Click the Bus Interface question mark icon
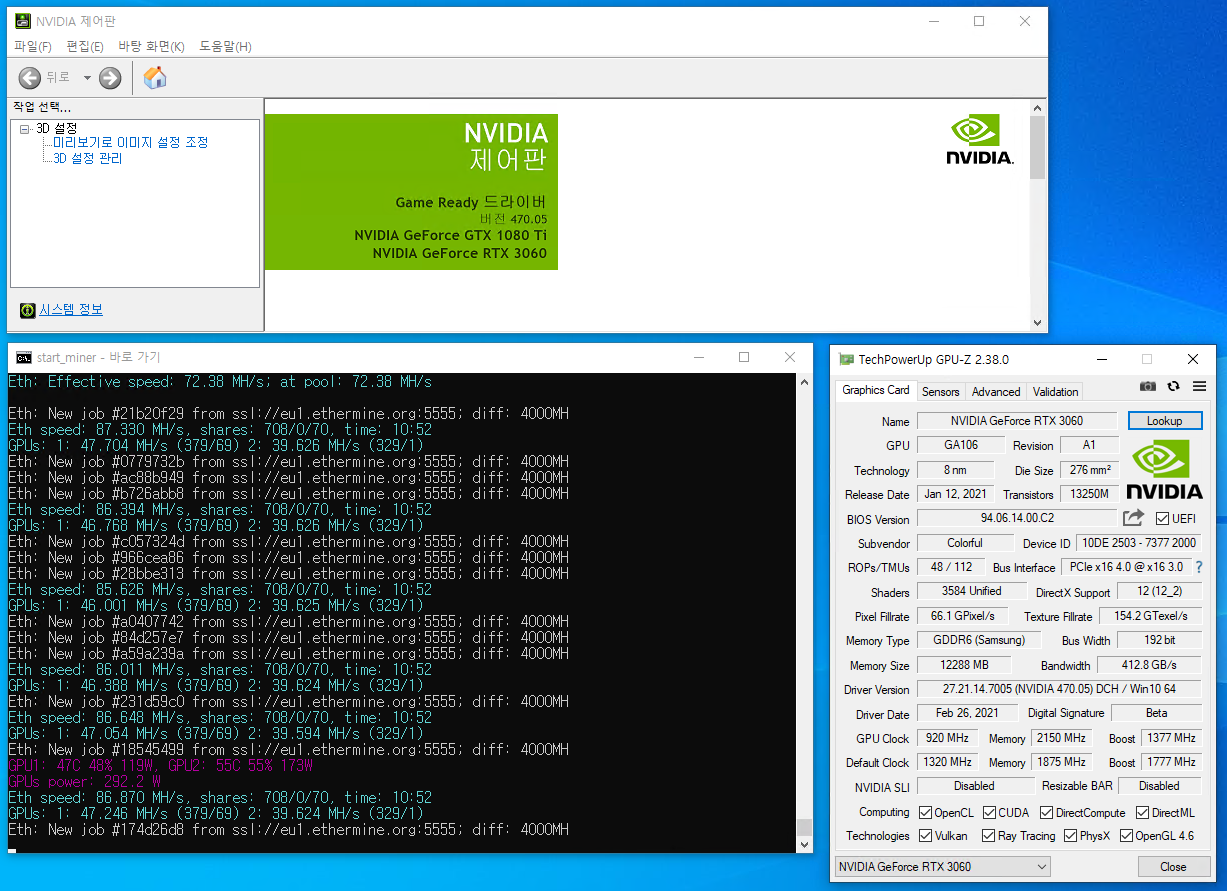The image size is (1227, 891). point(1198,567)
